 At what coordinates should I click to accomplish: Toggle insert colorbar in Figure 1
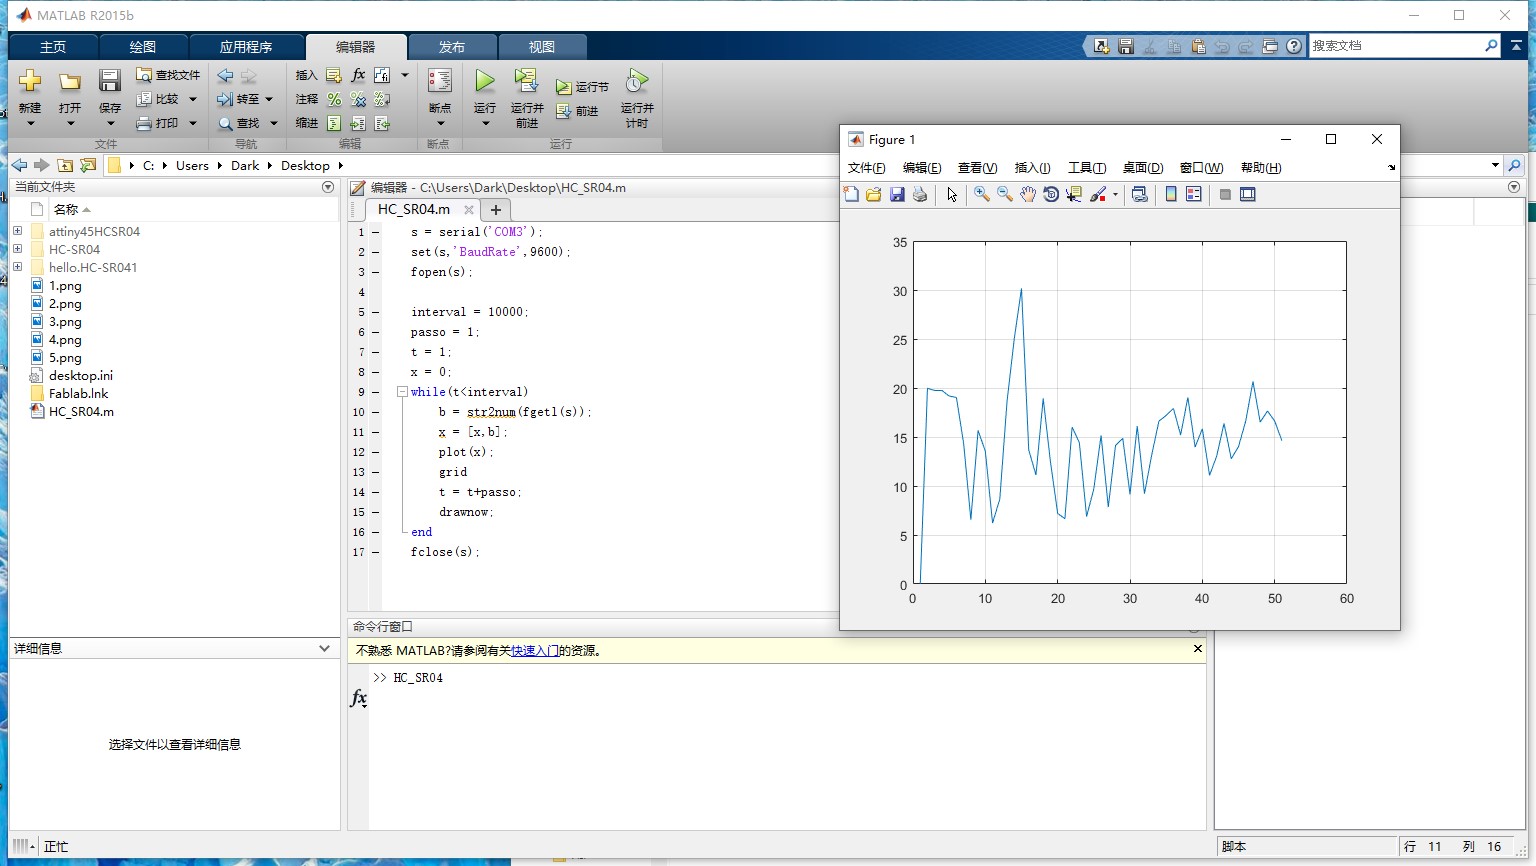(x=1171, y=195)
